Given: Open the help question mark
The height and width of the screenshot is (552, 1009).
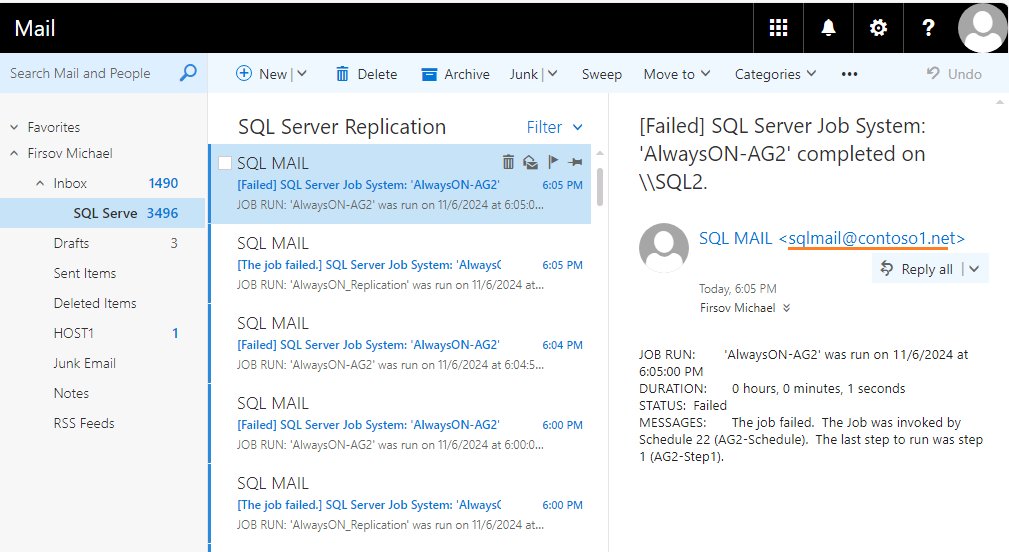Looking at the screenshot, I should tap(928, 28).
